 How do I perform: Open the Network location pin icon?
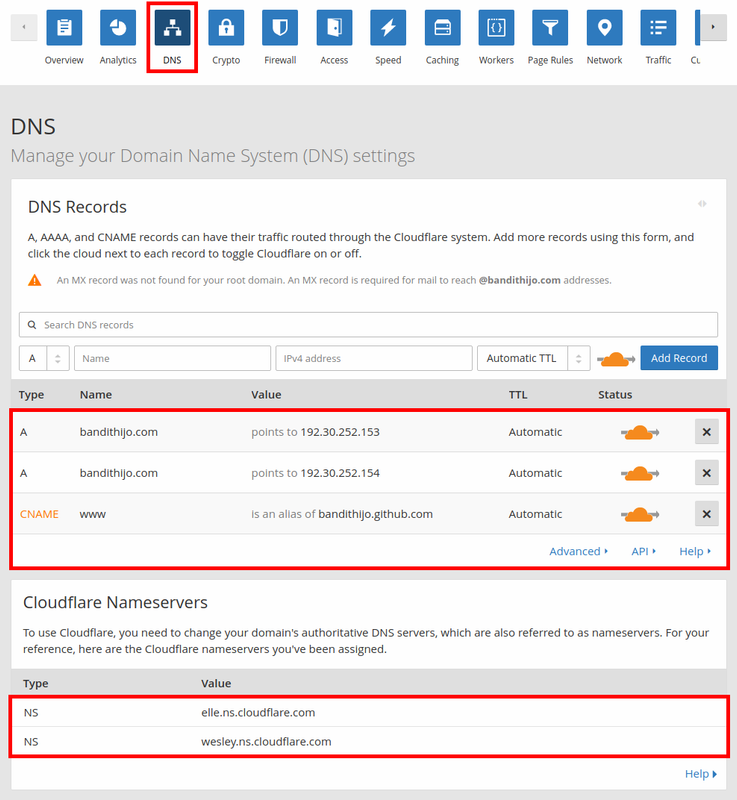click(x=604, y=28)
